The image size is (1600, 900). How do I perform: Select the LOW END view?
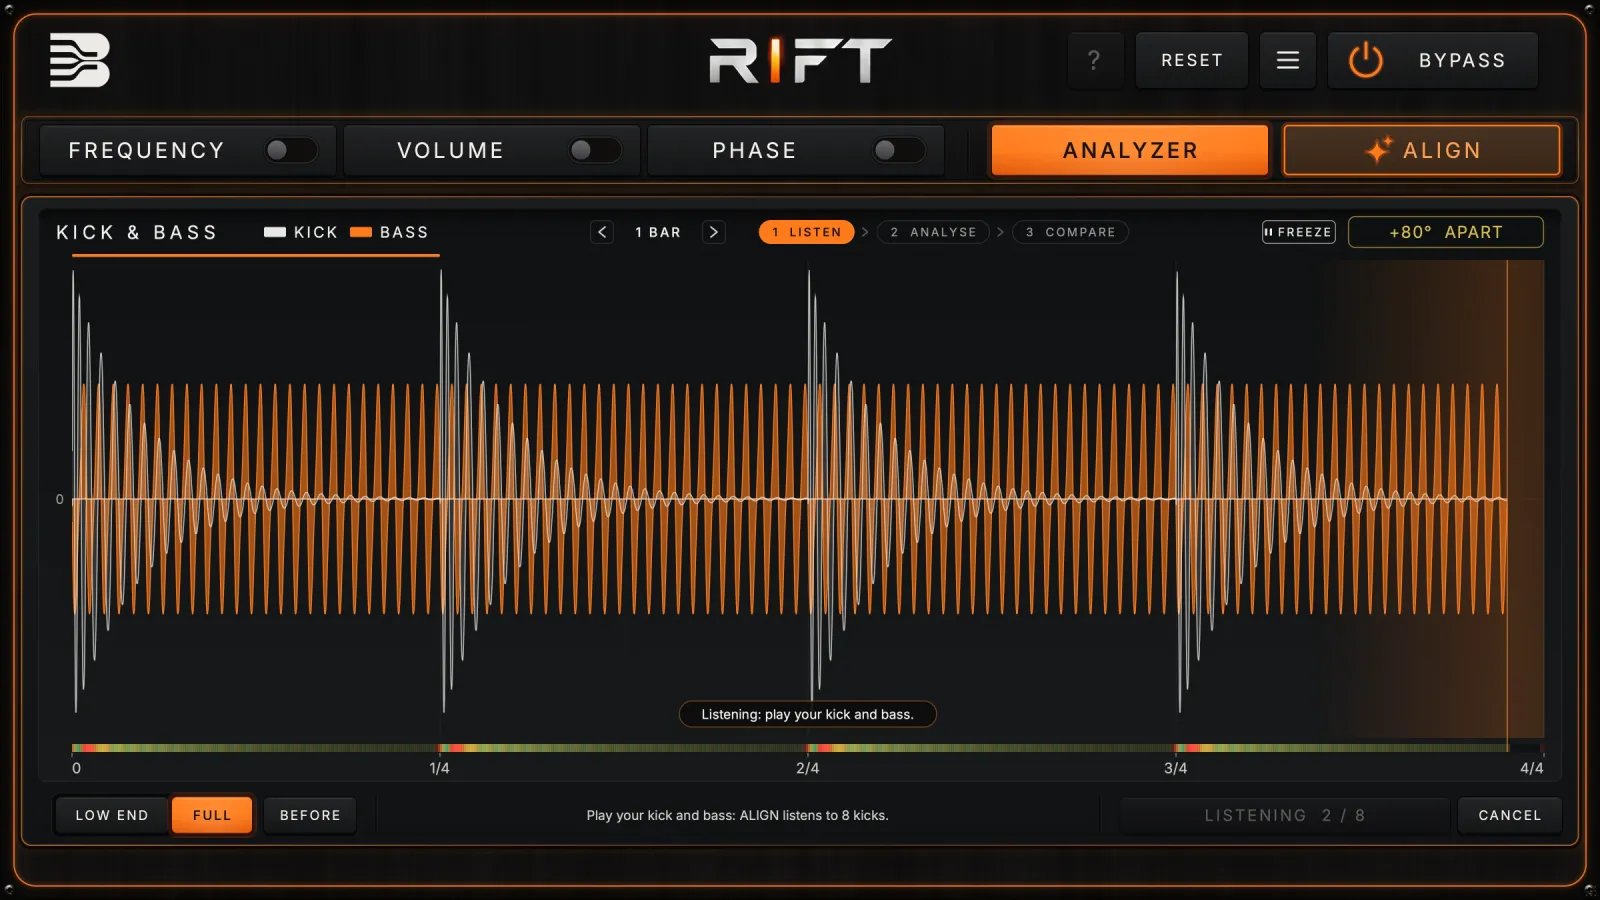pyautogui.click(x=112, y=815)
